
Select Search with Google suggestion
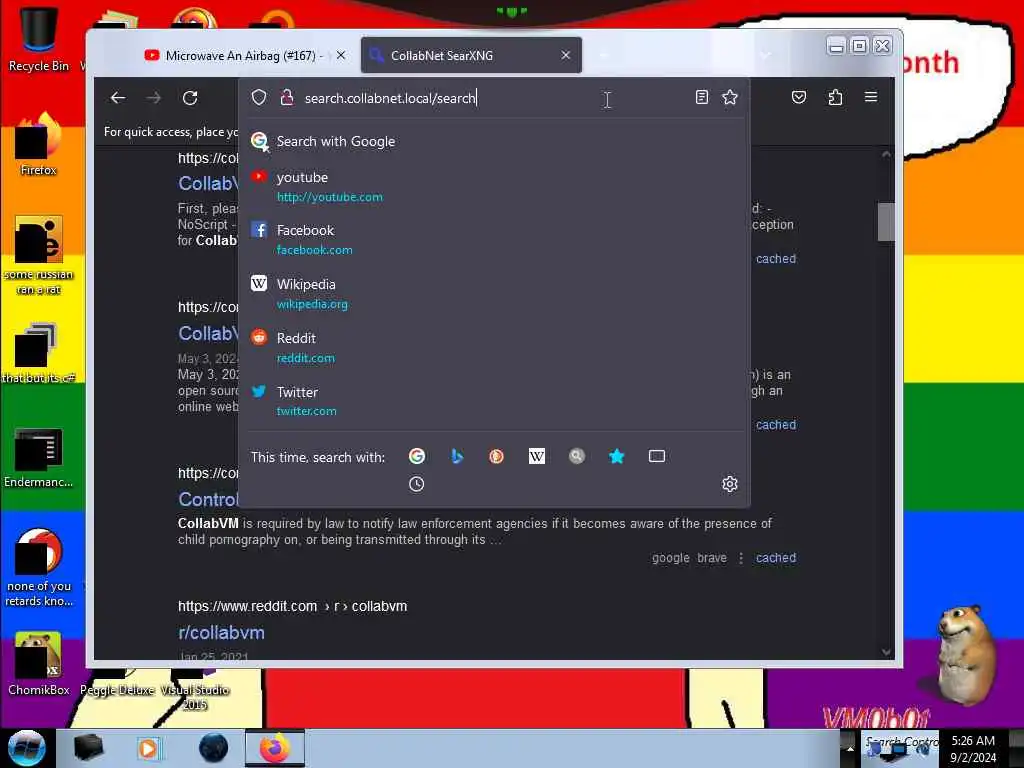[x=494, y=141]
